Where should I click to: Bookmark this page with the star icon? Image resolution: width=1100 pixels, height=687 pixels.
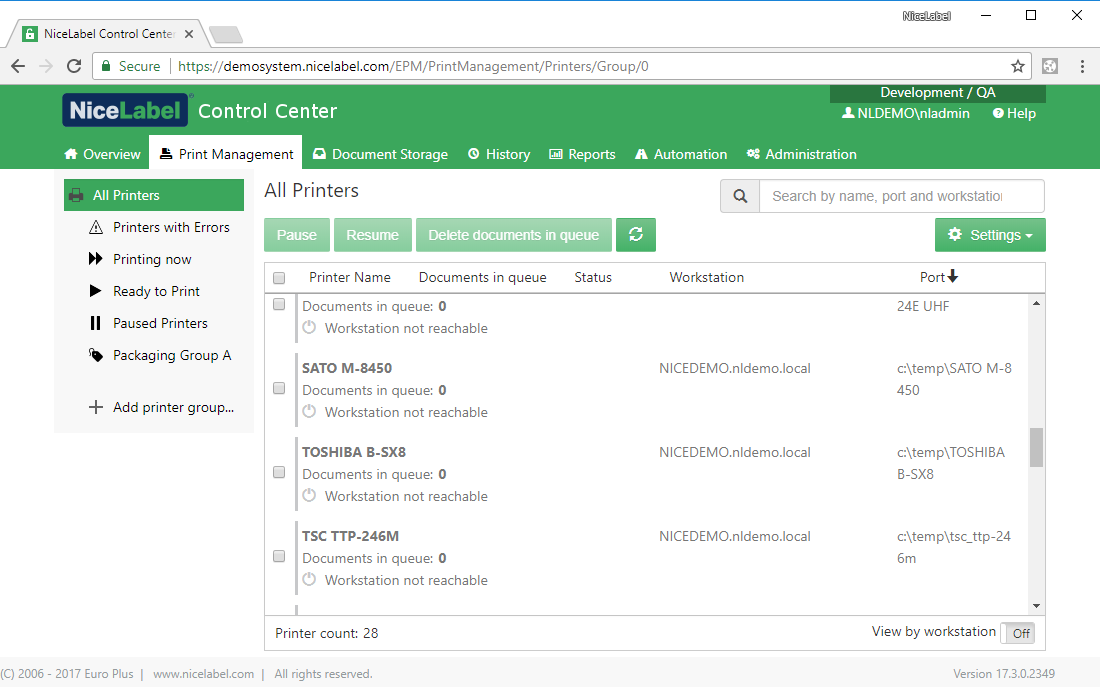click(1018, 66)
